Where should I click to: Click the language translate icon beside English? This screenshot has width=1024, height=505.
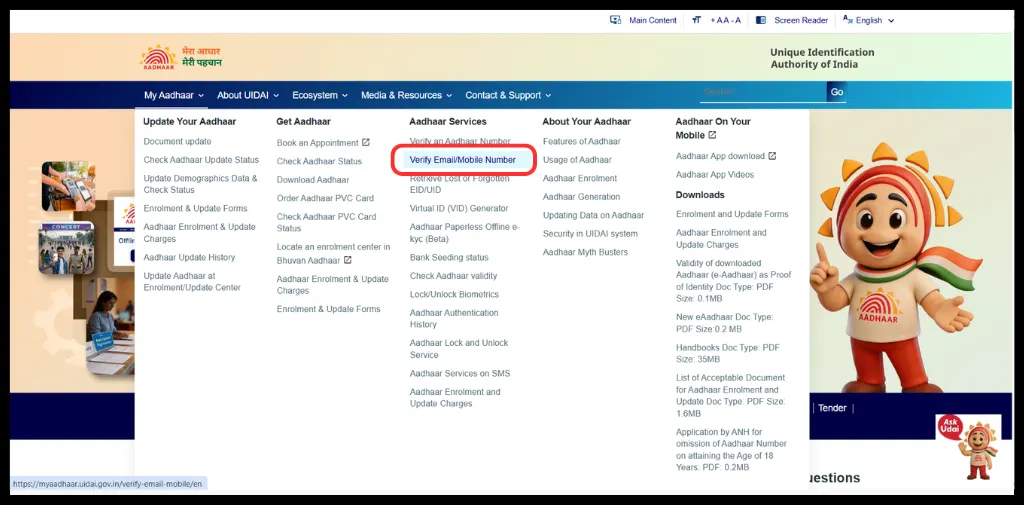coord(848,20)
